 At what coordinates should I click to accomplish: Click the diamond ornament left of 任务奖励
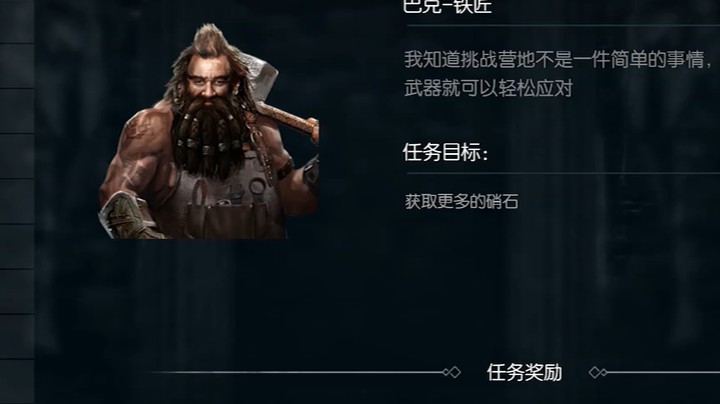452,372
